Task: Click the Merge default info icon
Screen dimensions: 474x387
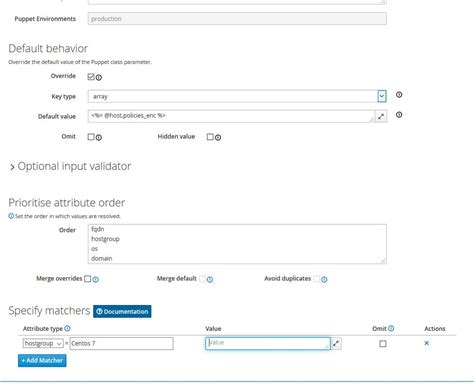Action: 210,279
